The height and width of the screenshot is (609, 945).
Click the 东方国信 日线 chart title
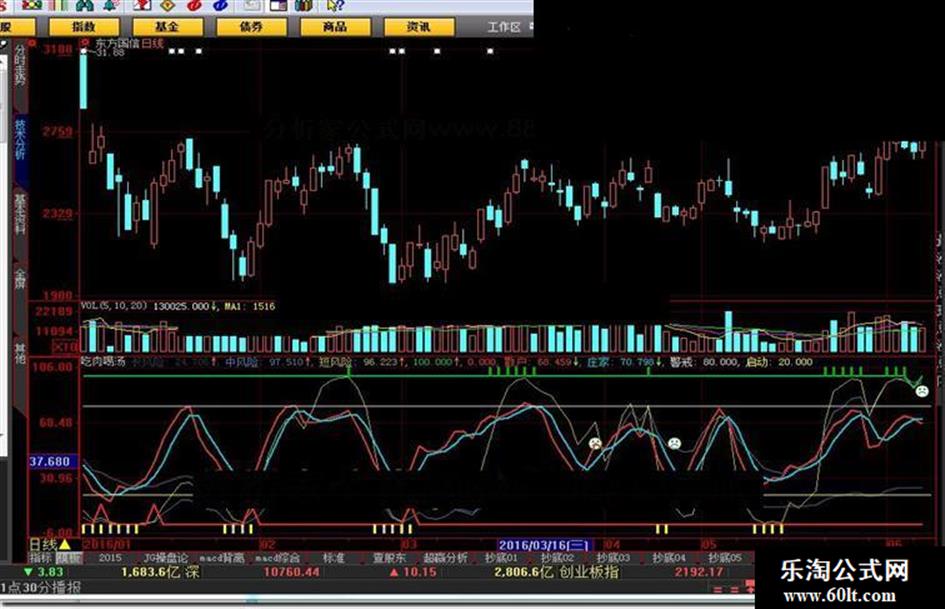click(x=130, y=43)
